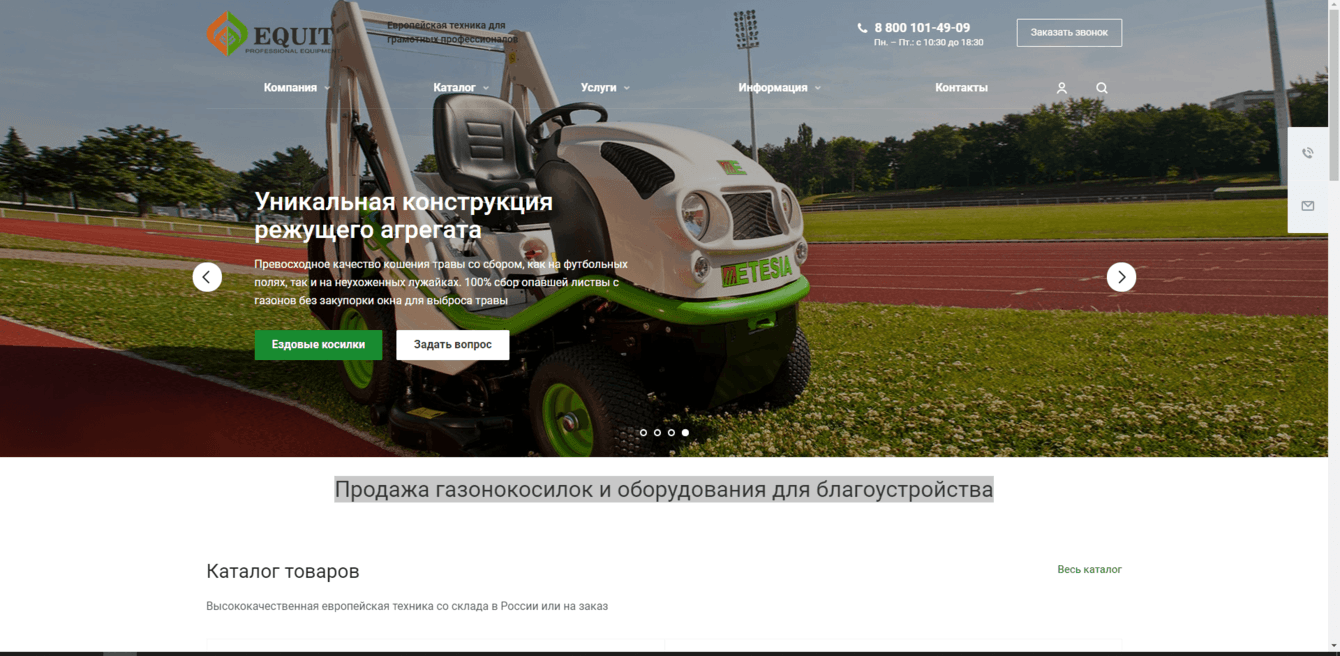Go to previous slide arrow
This screenshot has width=1340, height=656.
pyautogui.click(x=207, y=277)
